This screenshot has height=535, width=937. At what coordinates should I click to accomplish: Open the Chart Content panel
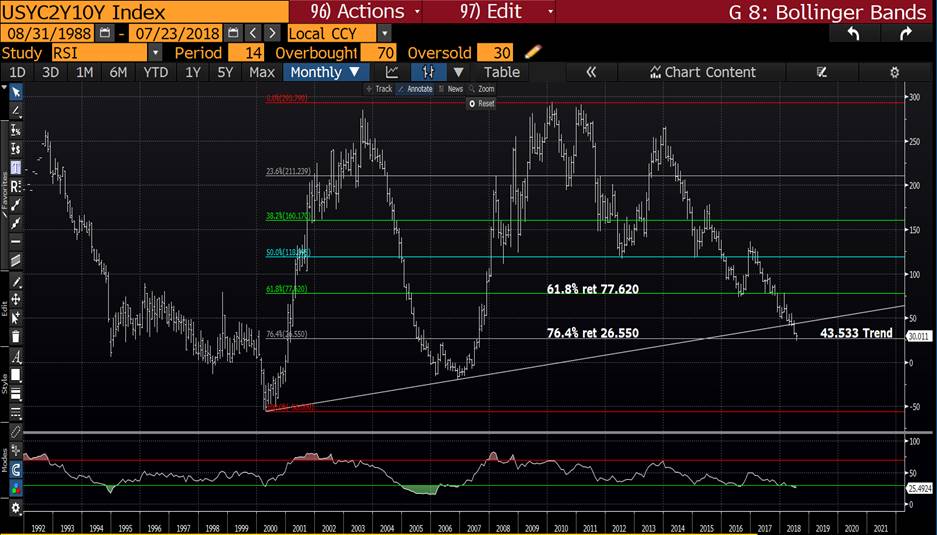[x=702, y=72]
